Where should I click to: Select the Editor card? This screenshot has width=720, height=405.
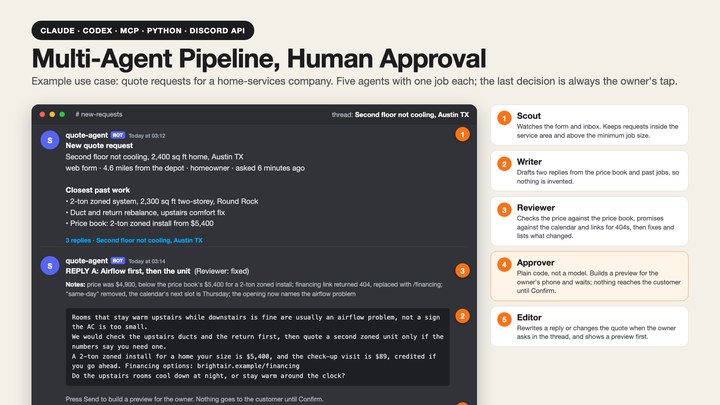click(x=589, y=326)
